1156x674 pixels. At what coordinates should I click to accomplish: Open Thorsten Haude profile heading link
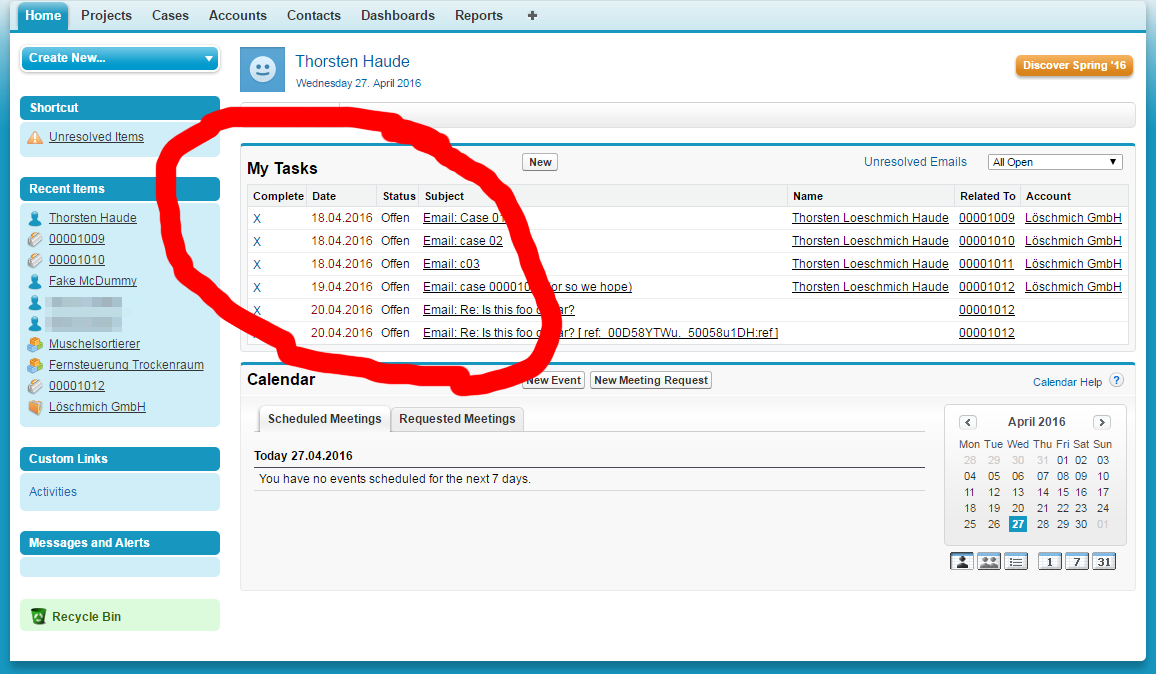352,61
